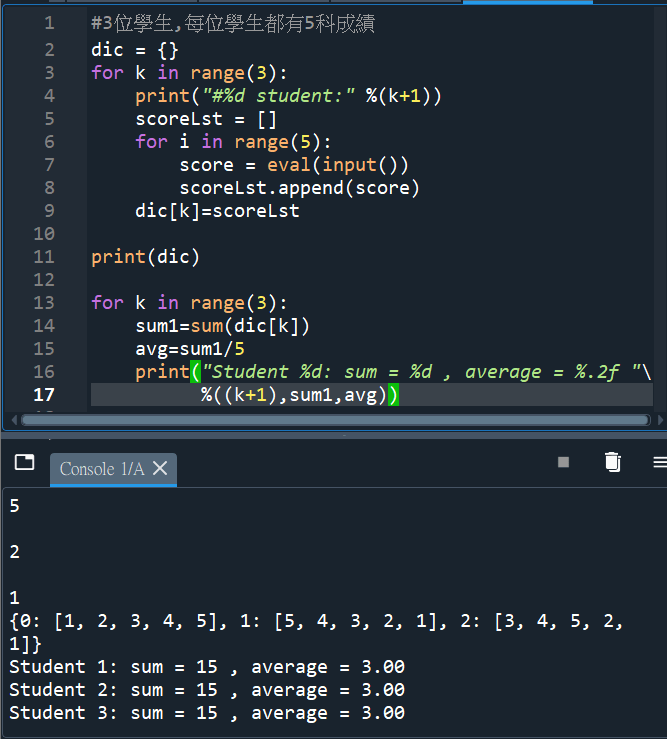This screenshot has height=739, width=667.
Task: Click the dictionary output line in console
Action: point(316,632)
